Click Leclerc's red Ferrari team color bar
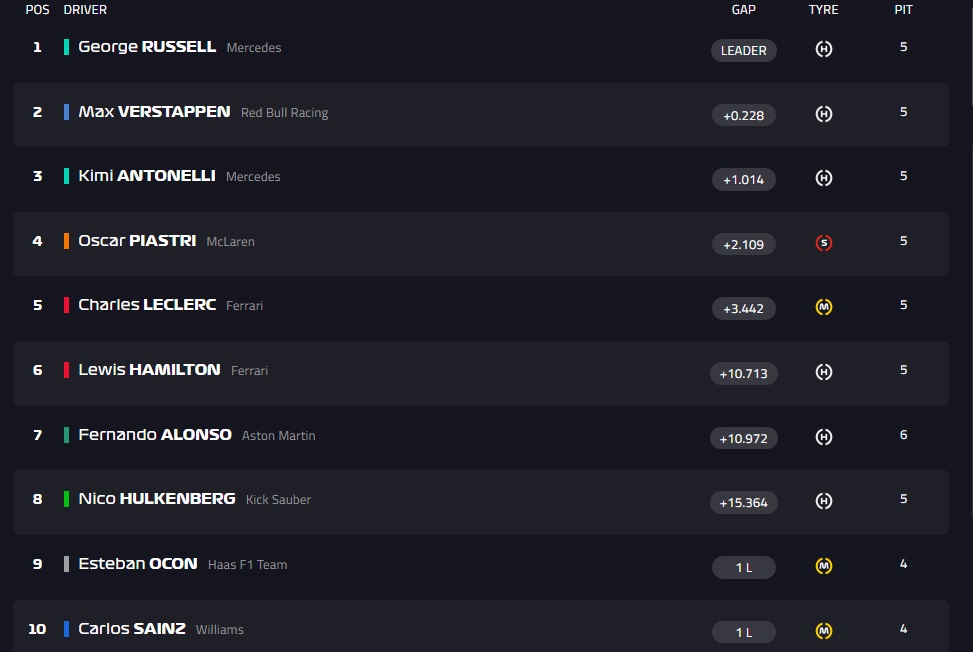Viewport: 973px width, 652px height. (66, 305)
